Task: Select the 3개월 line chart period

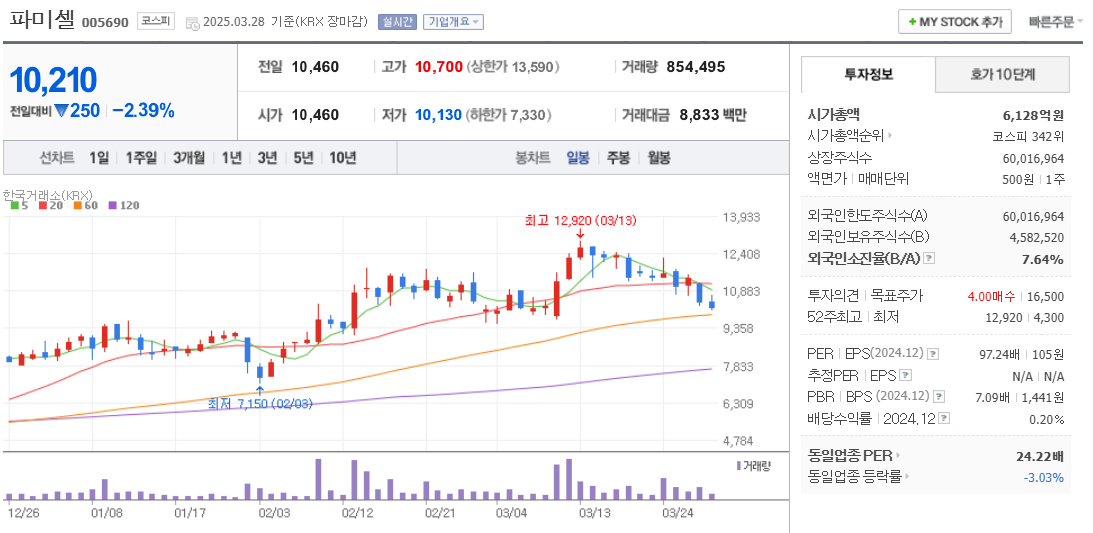Action: click(189, 158)
